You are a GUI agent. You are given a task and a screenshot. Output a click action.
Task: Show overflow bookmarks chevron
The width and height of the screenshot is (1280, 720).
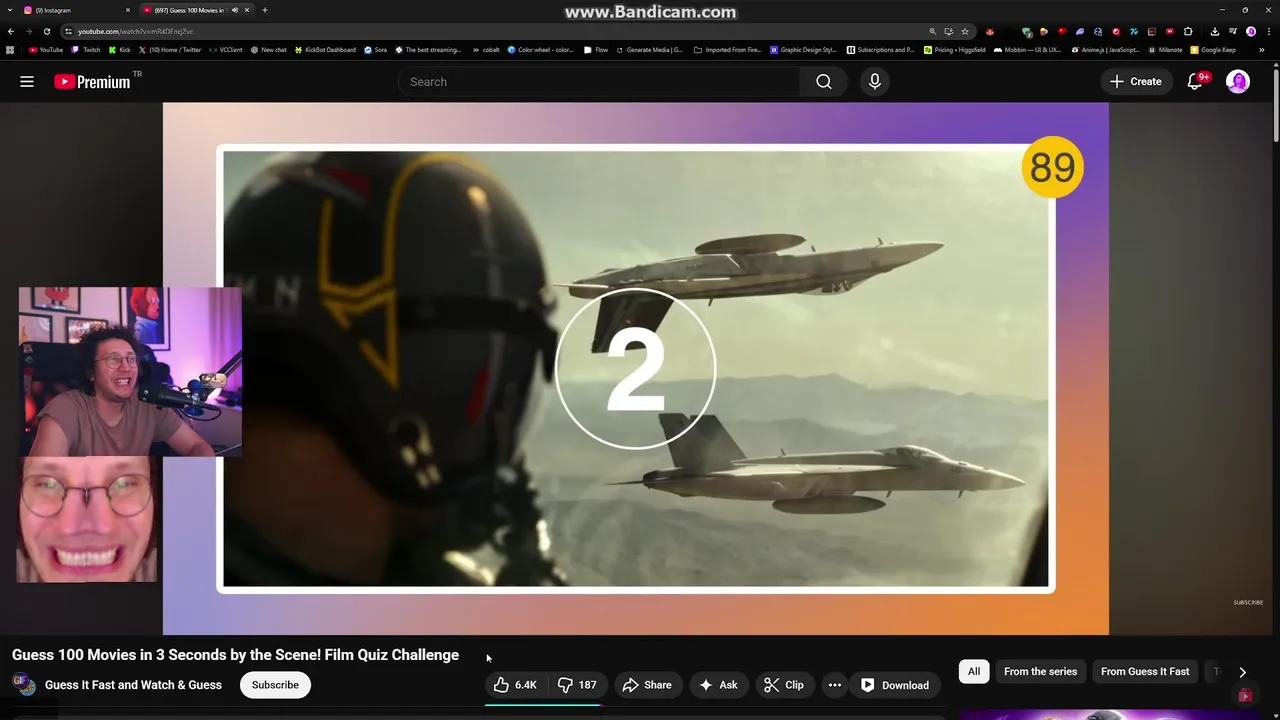coord(1261,50)
